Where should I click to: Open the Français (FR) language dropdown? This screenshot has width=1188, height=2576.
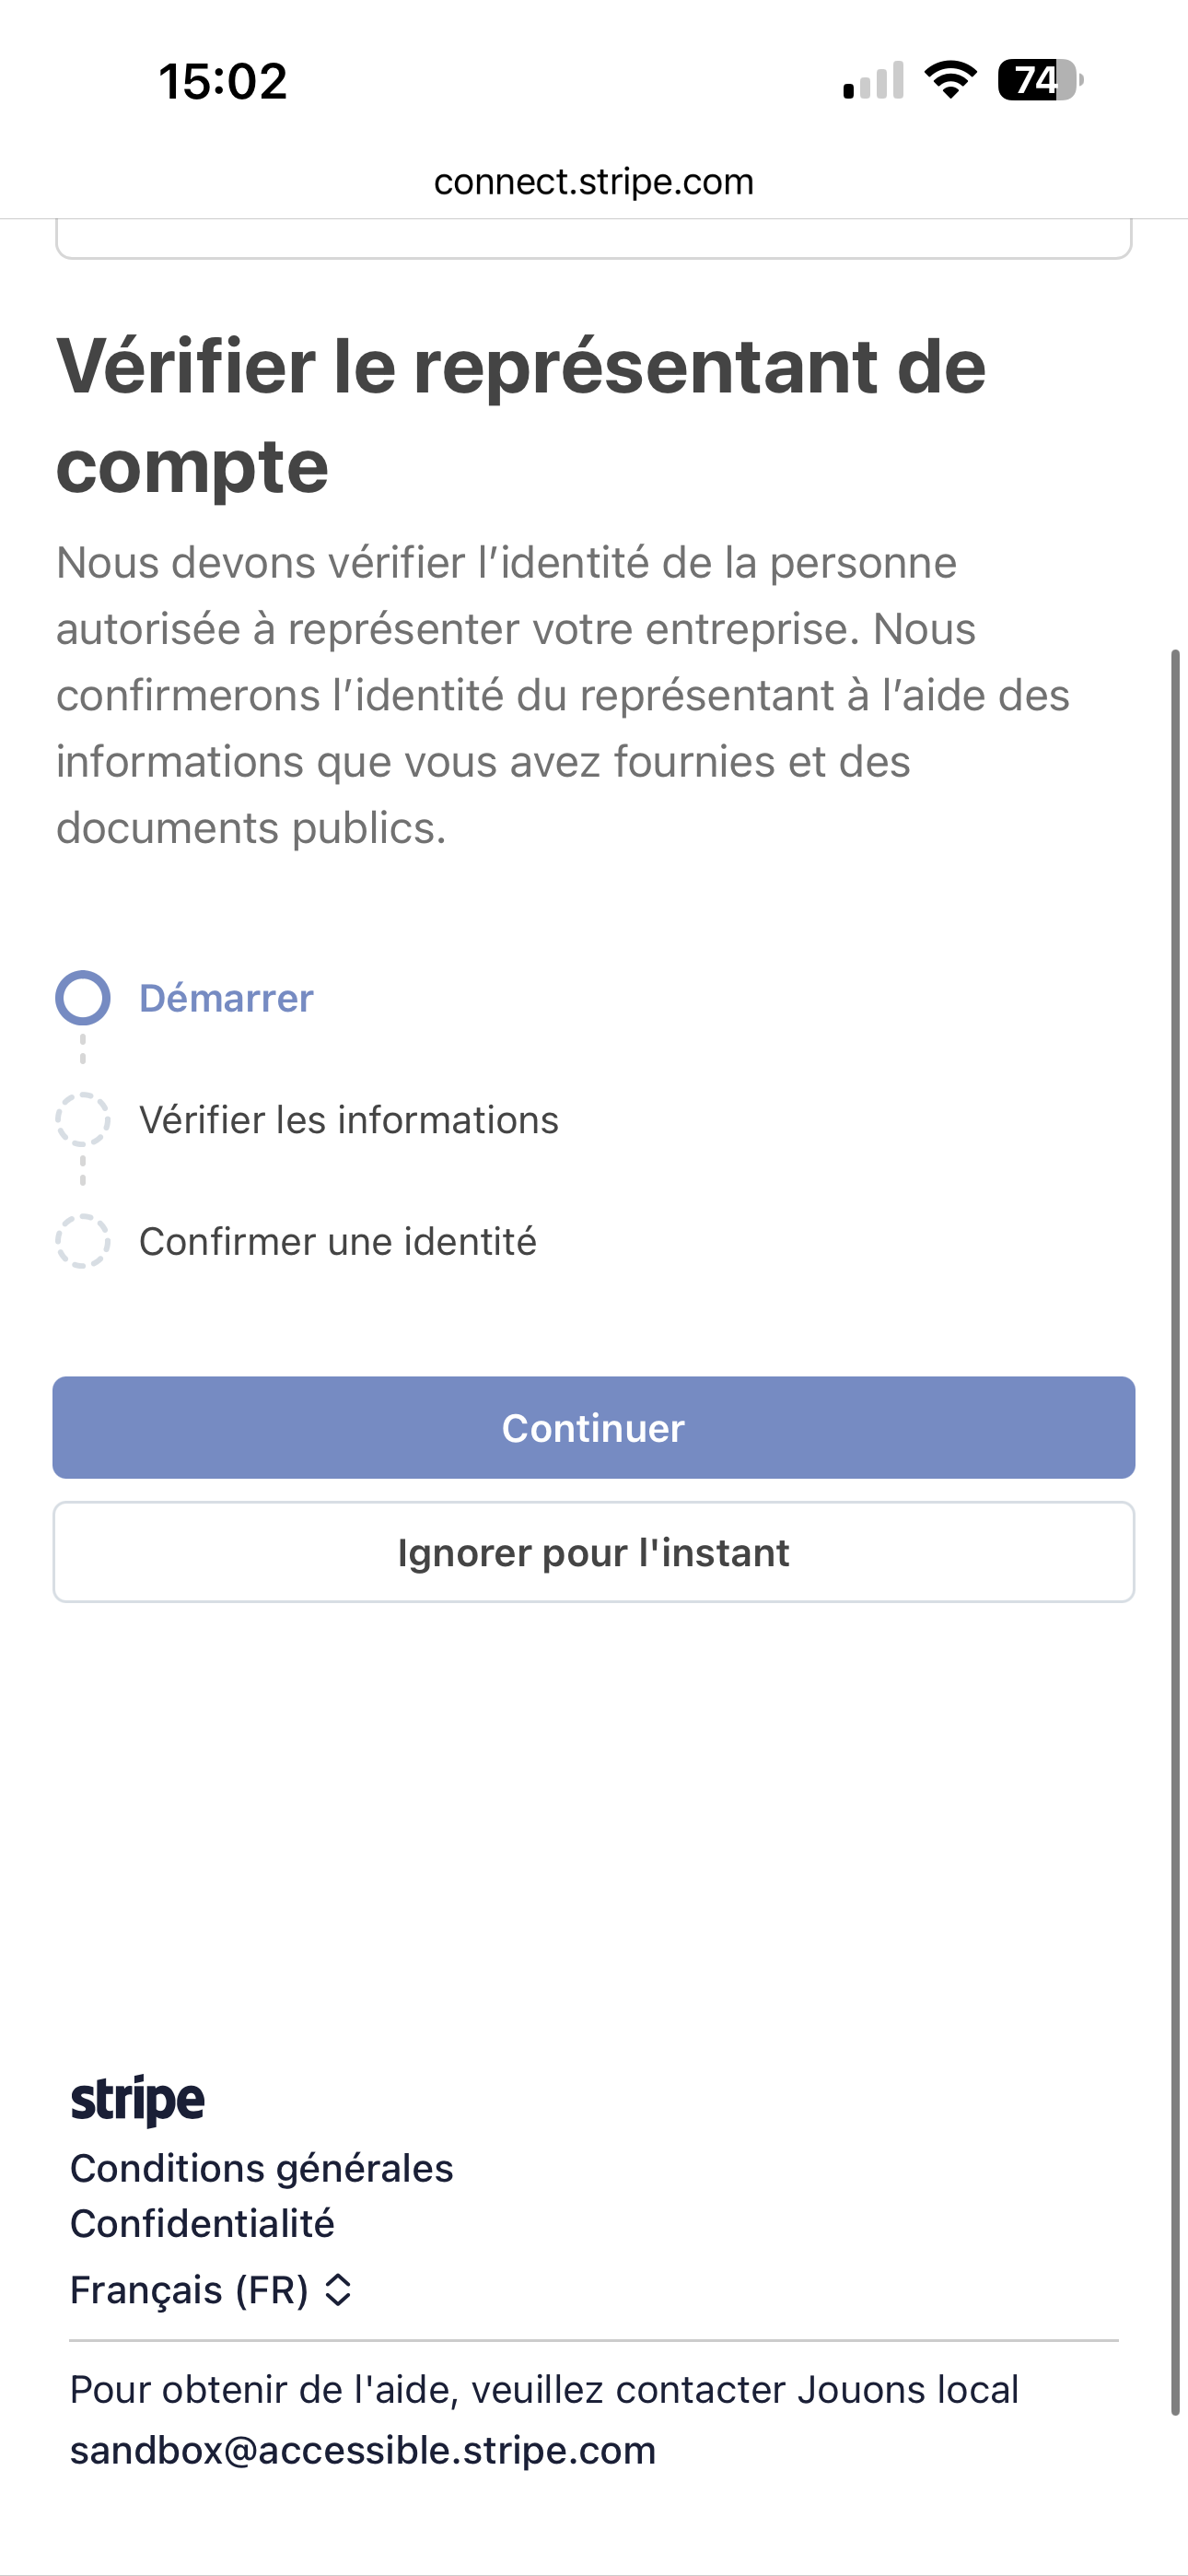190,2290
